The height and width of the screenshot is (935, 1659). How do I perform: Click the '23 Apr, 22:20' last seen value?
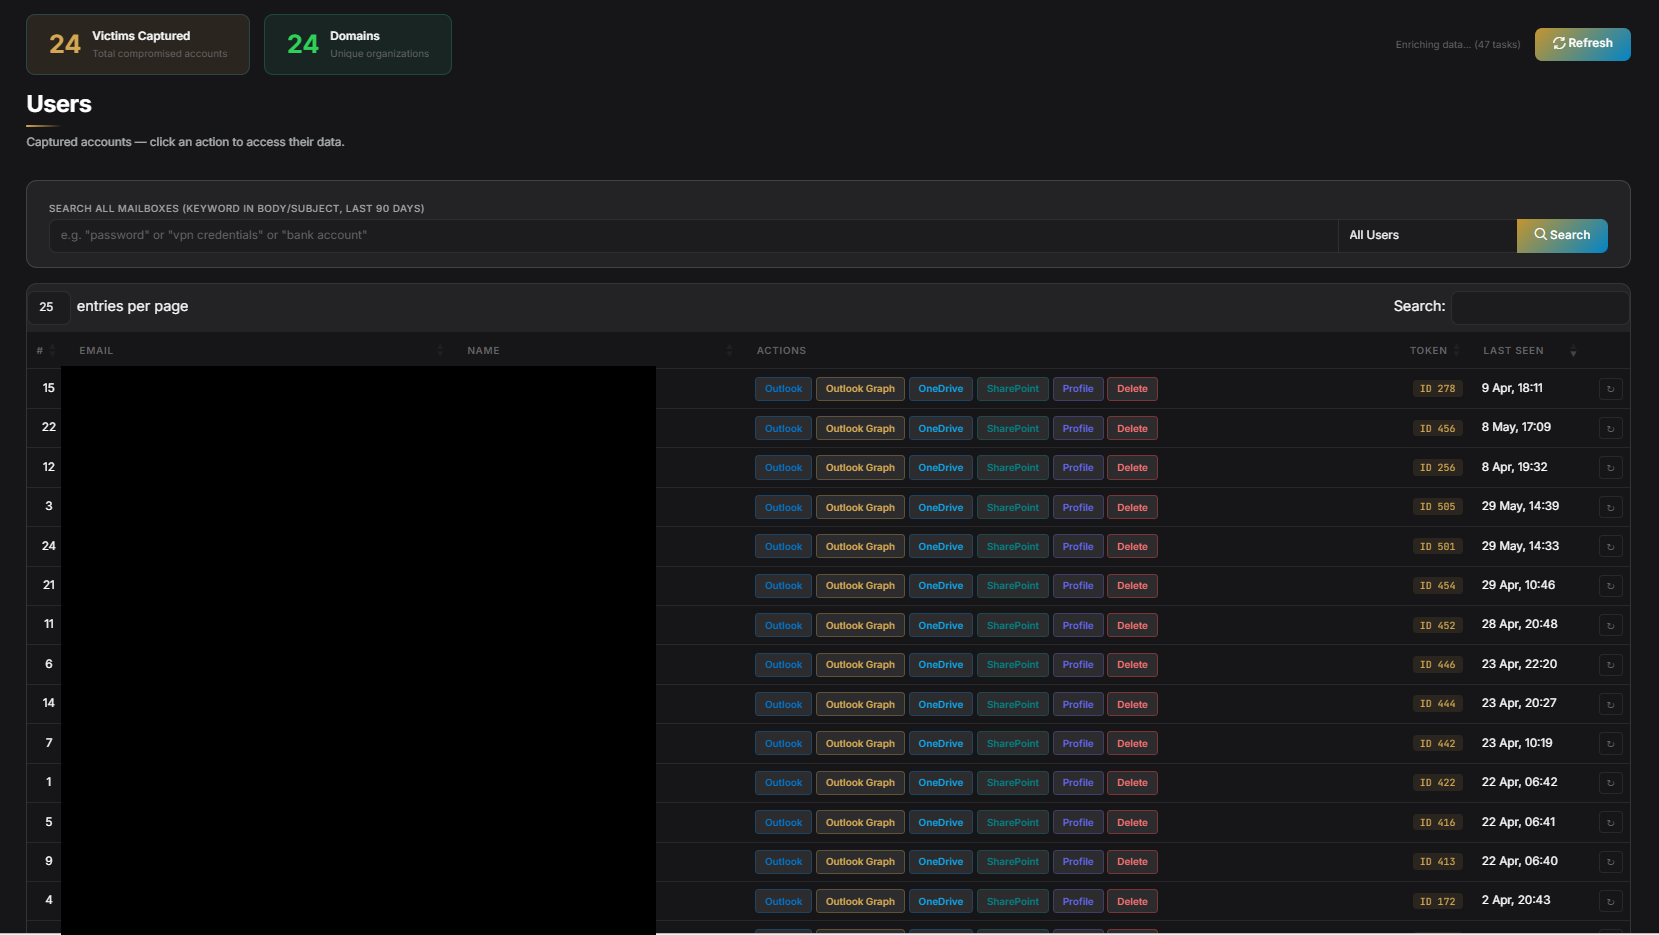(x=1519, y=664)
